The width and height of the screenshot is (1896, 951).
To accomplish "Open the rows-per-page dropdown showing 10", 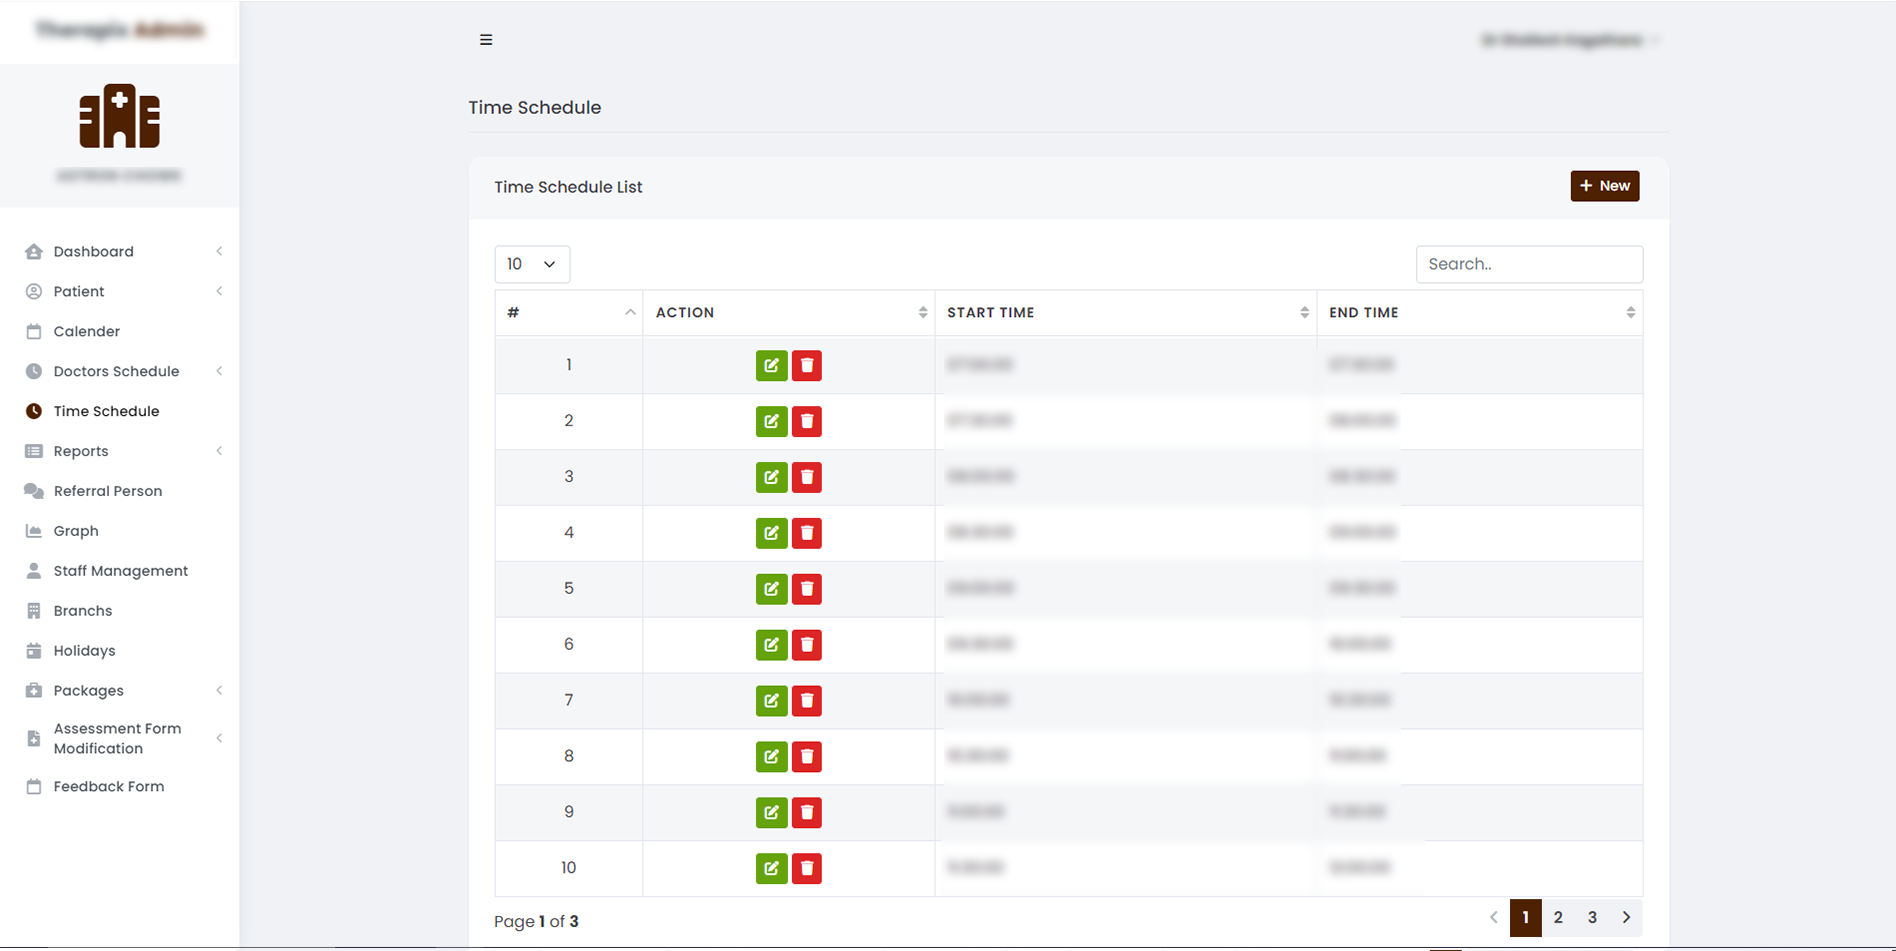I will [x=532, y=264].
